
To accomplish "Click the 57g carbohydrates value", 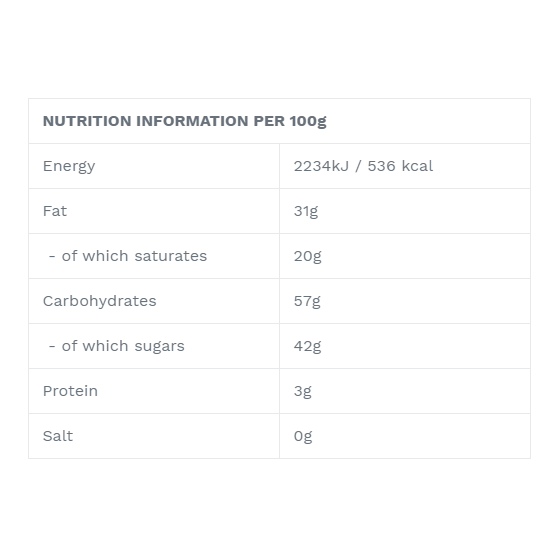I will pyautogui.click(x=307, y=301).
